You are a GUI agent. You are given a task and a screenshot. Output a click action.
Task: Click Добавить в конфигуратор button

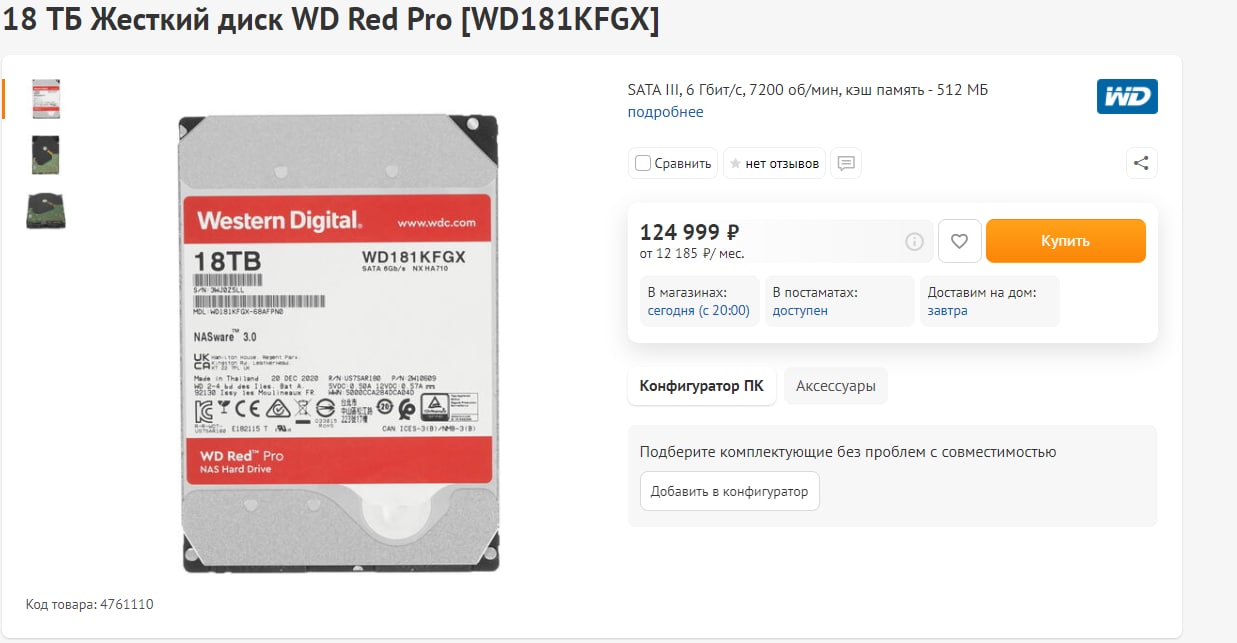point(730,491)
